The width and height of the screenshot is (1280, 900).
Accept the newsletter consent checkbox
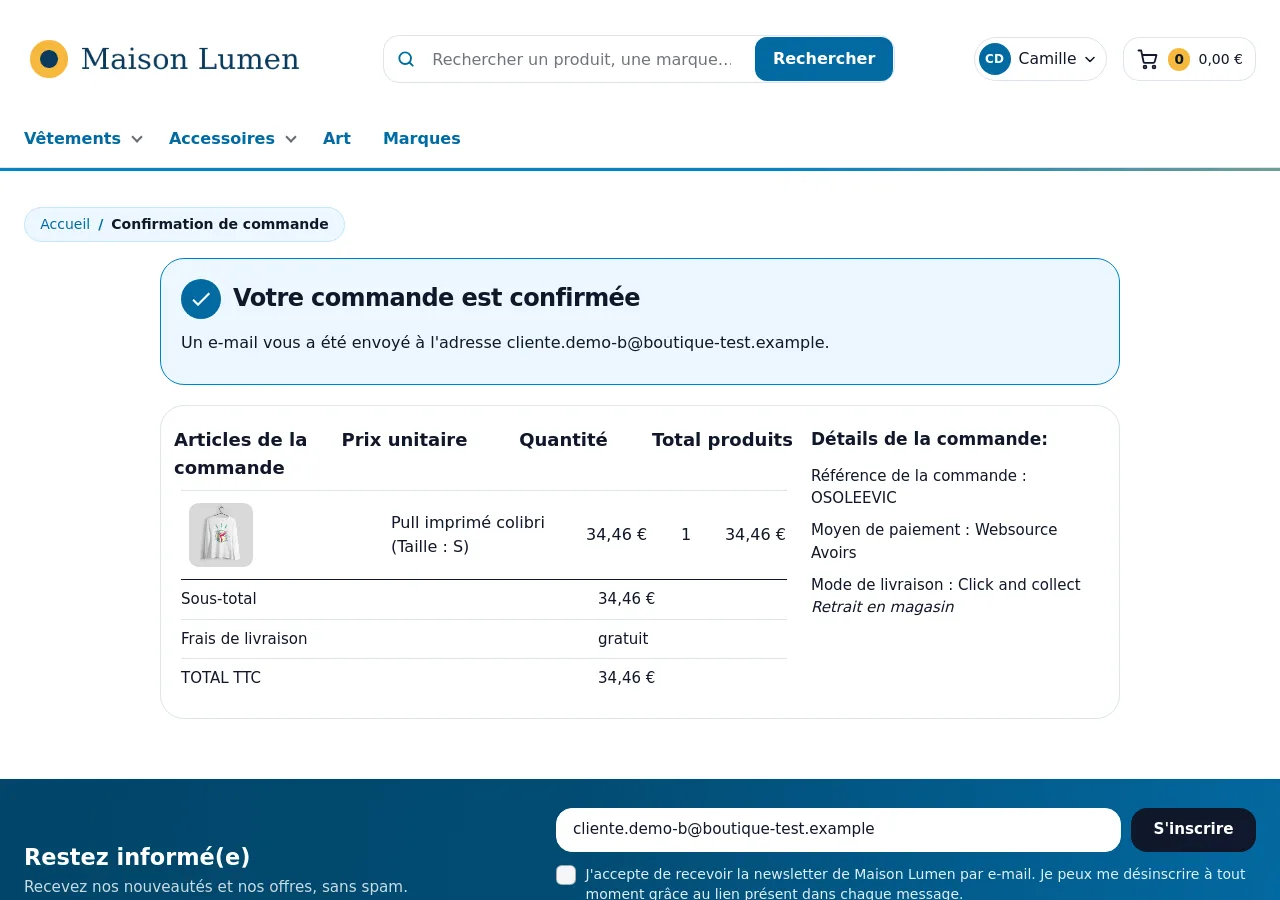click(x=566, y=875)
